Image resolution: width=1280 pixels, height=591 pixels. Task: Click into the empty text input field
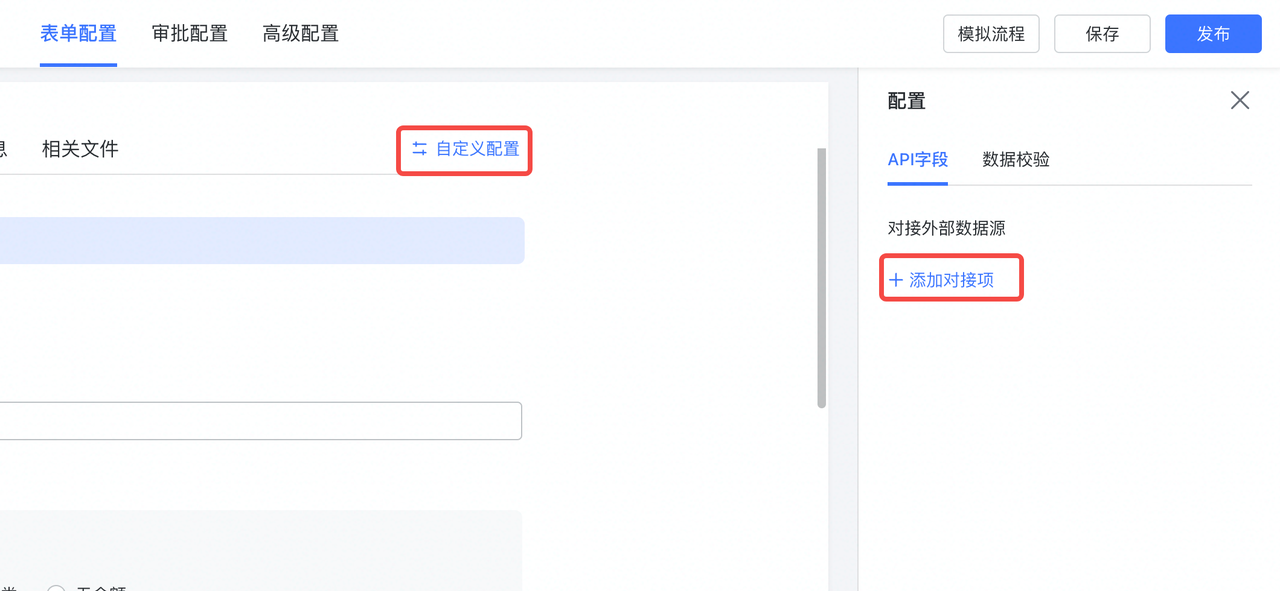(260, 421)
